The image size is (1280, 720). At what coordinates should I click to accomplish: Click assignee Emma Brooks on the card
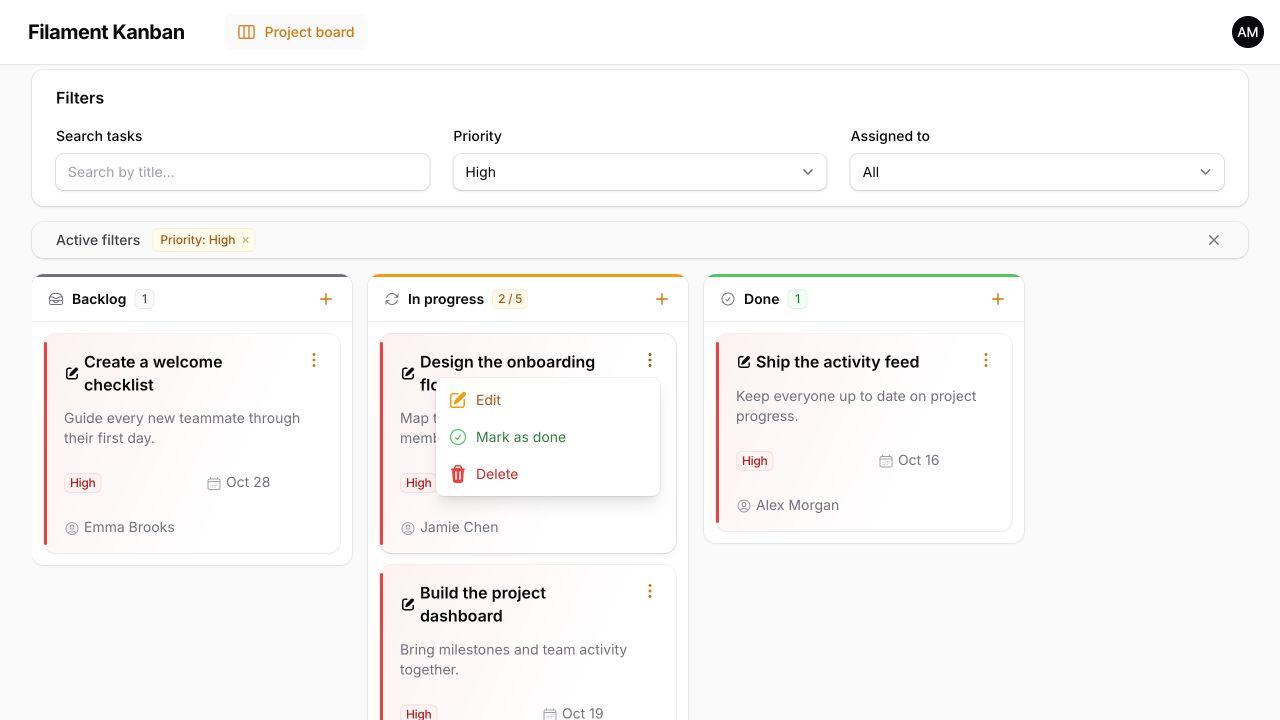[x=129, y=527]
